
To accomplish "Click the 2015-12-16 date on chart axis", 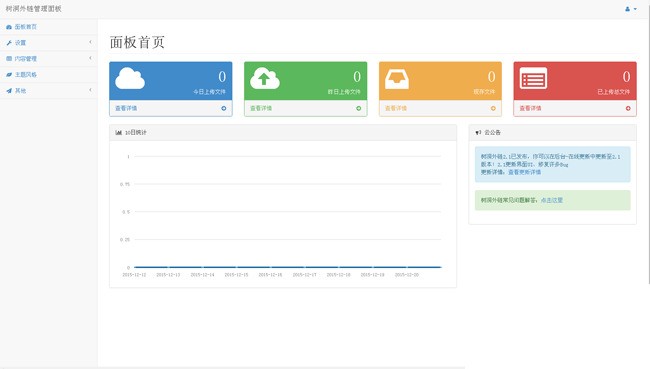I will (x=270, y=275).
